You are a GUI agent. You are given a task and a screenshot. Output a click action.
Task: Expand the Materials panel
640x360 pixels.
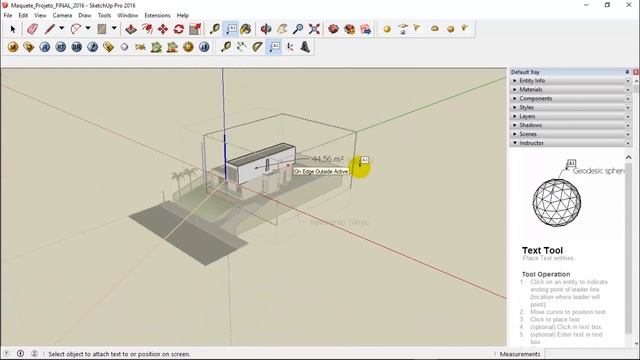(x=571, y=89)
